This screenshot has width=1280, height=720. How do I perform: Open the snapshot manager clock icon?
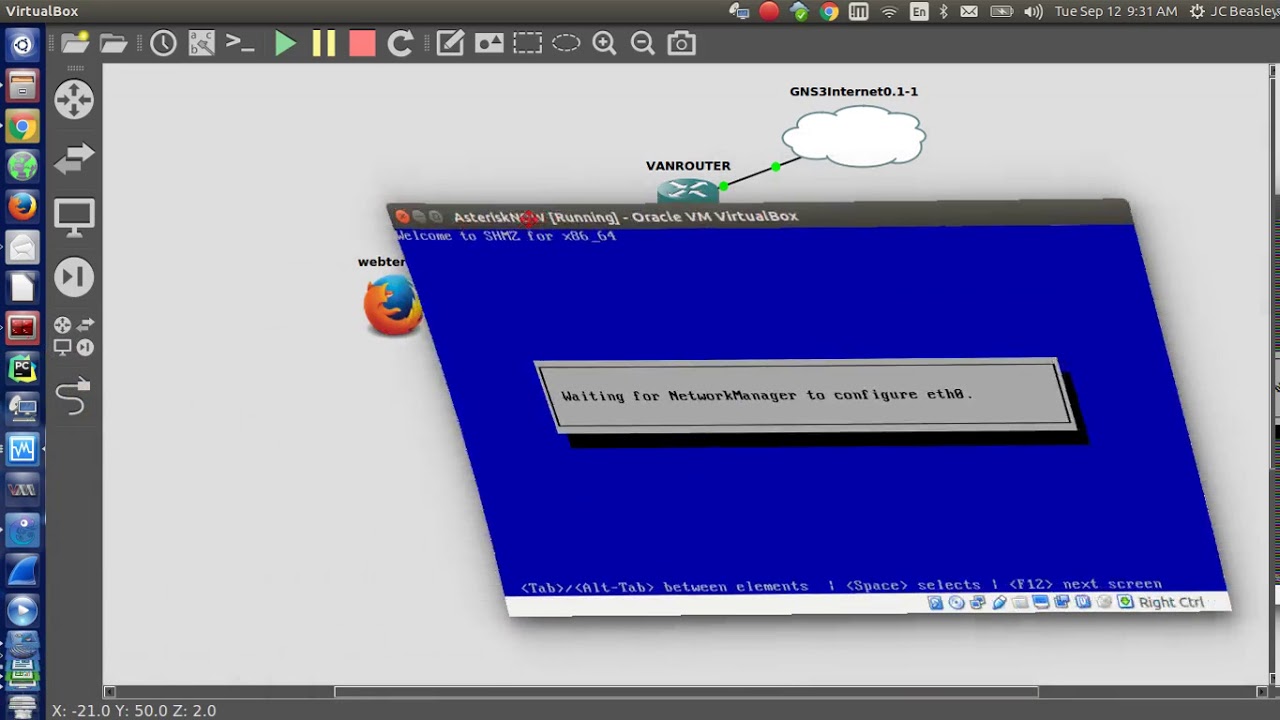click(163, 43)
